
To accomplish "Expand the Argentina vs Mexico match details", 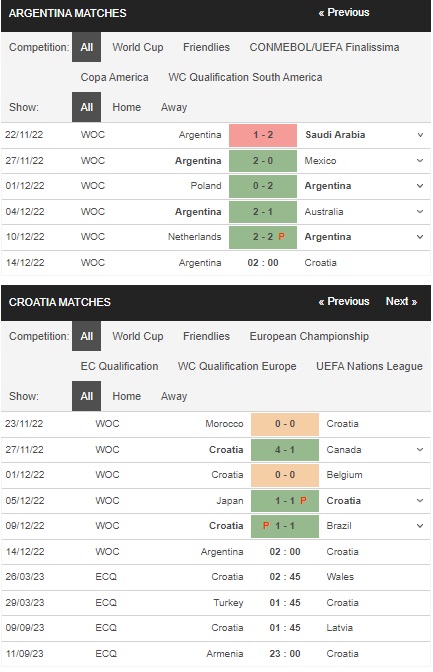I will (420, 161).
